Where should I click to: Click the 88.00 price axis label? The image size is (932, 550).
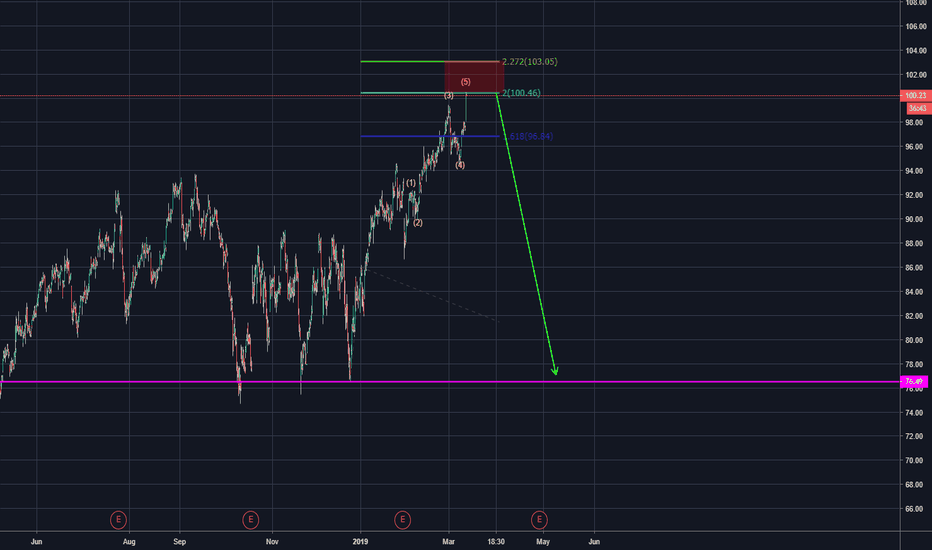916,244
